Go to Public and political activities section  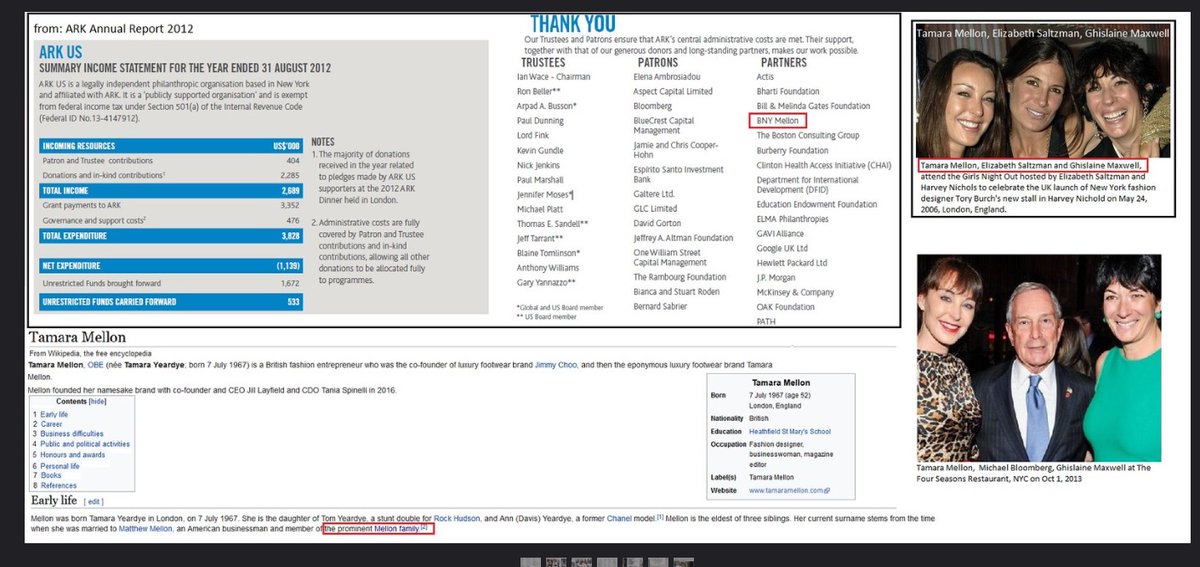(x=85, y=444)
